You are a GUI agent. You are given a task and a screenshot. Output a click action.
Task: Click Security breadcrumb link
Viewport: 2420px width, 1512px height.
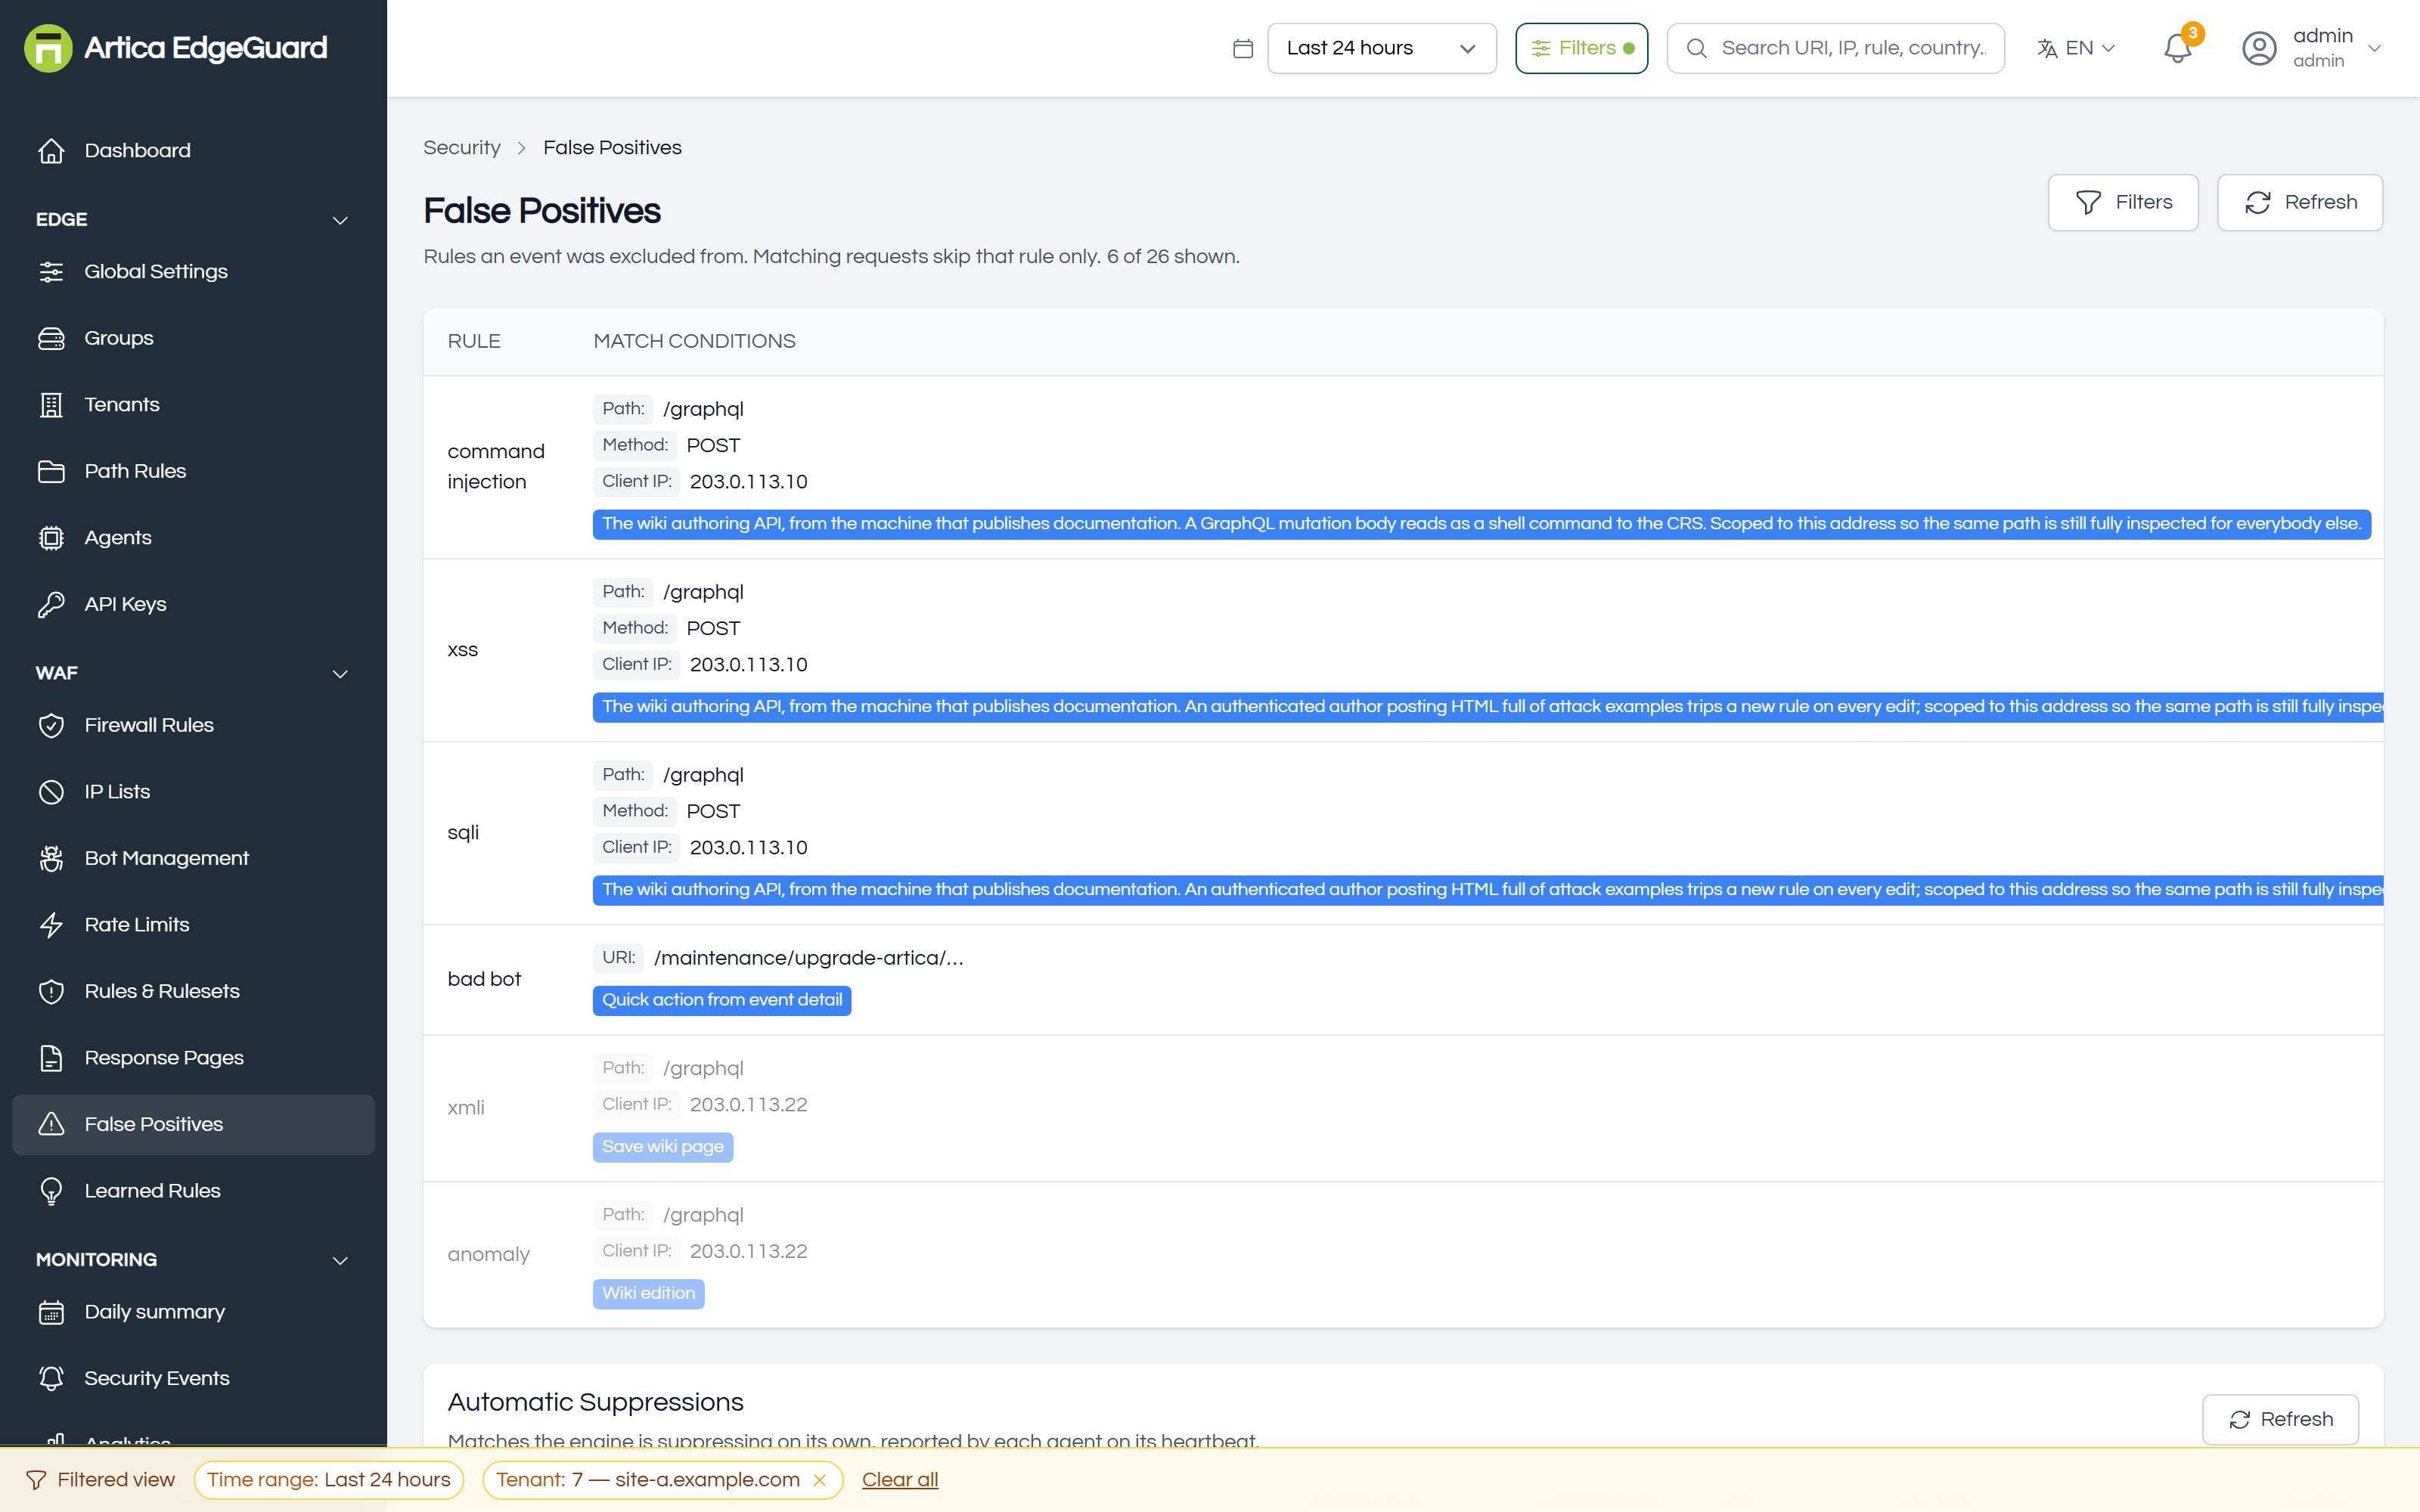[461, 147]
